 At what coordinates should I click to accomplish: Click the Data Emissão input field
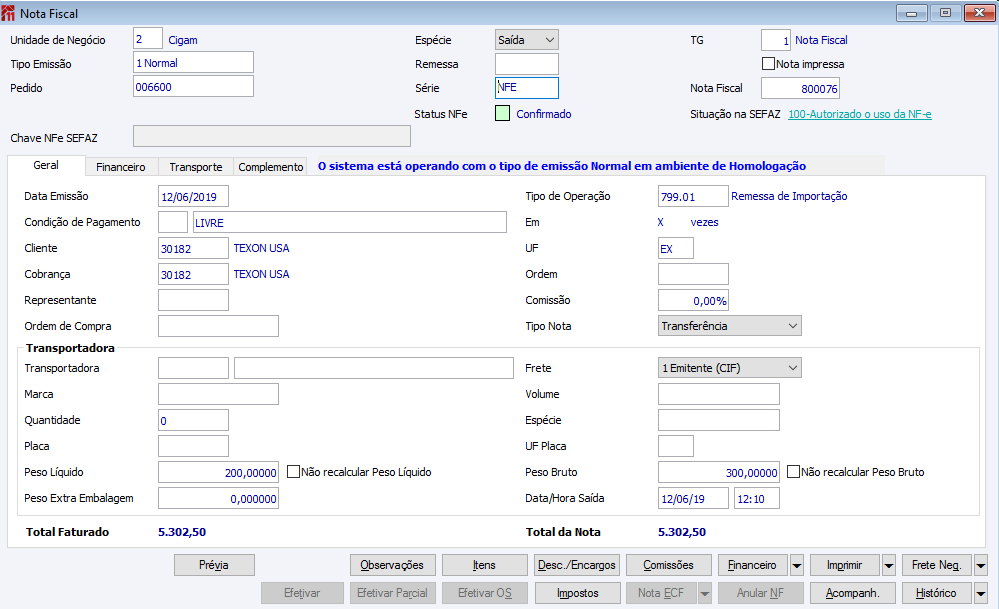tap(193, 196)
